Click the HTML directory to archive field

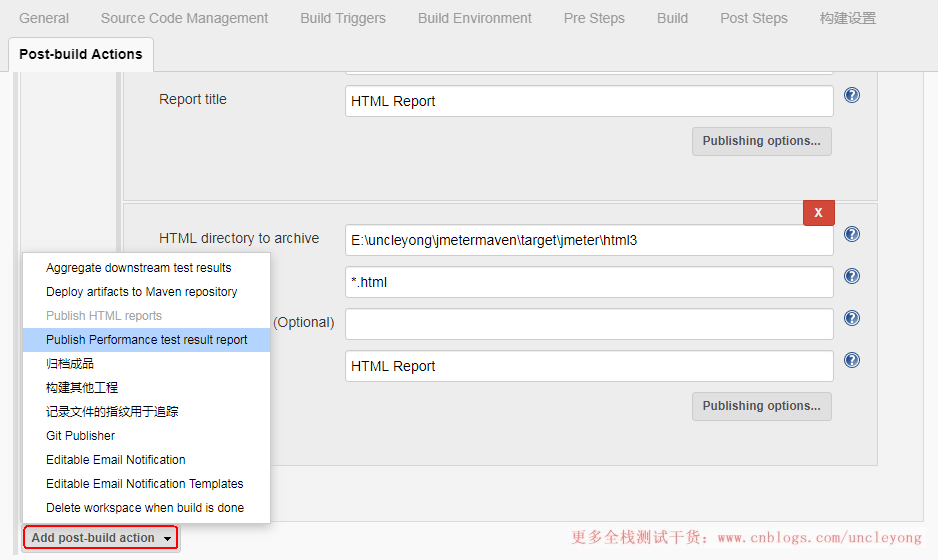(588, 240)
